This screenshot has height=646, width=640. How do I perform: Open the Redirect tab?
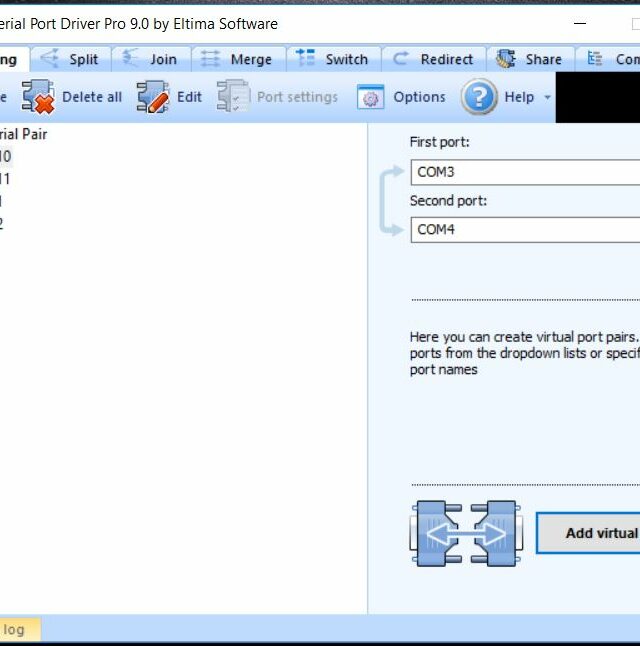coord(434,59)
